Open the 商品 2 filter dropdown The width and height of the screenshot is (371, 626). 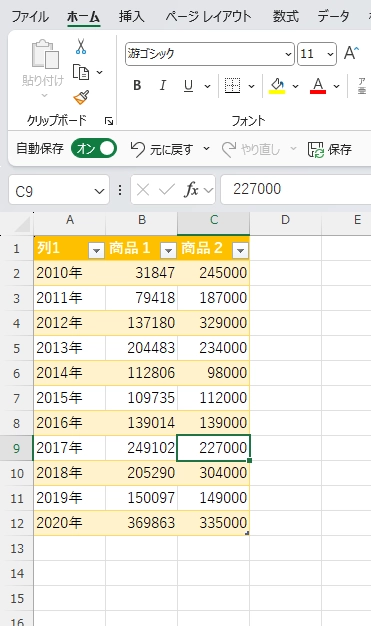[x=240, y=250]
